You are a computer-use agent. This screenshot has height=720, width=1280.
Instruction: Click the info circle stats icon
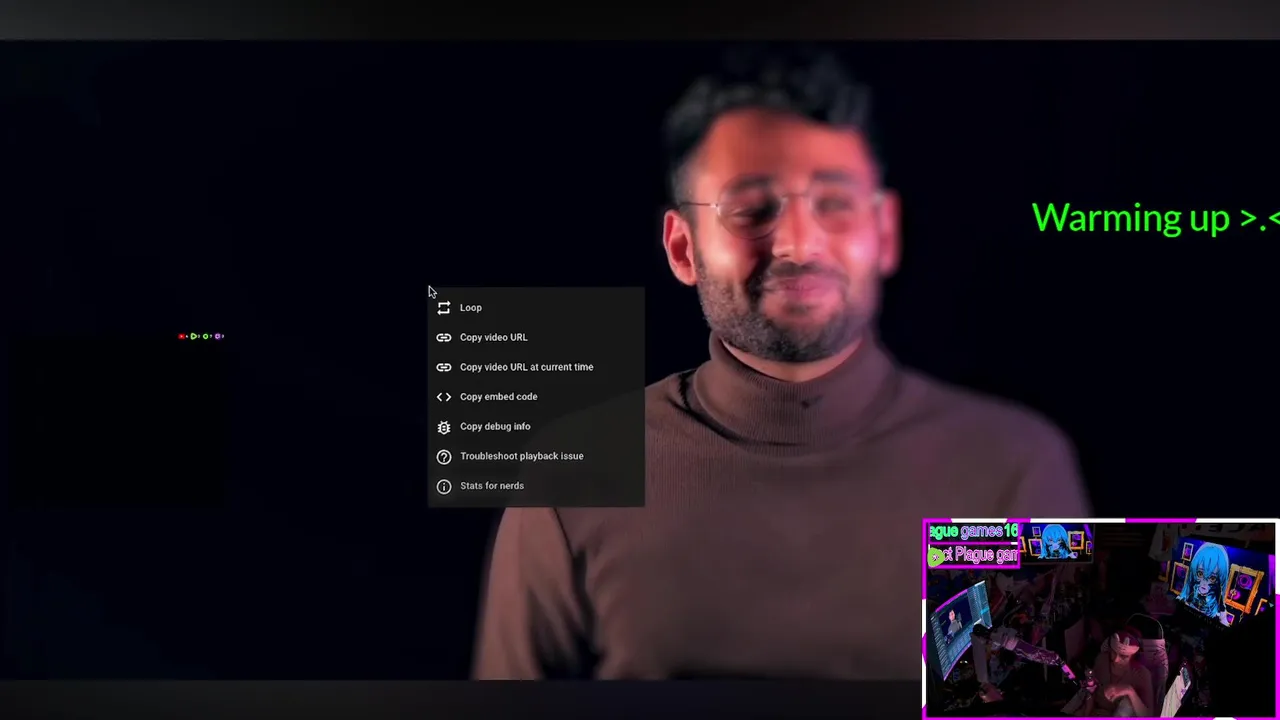[444, 486]
